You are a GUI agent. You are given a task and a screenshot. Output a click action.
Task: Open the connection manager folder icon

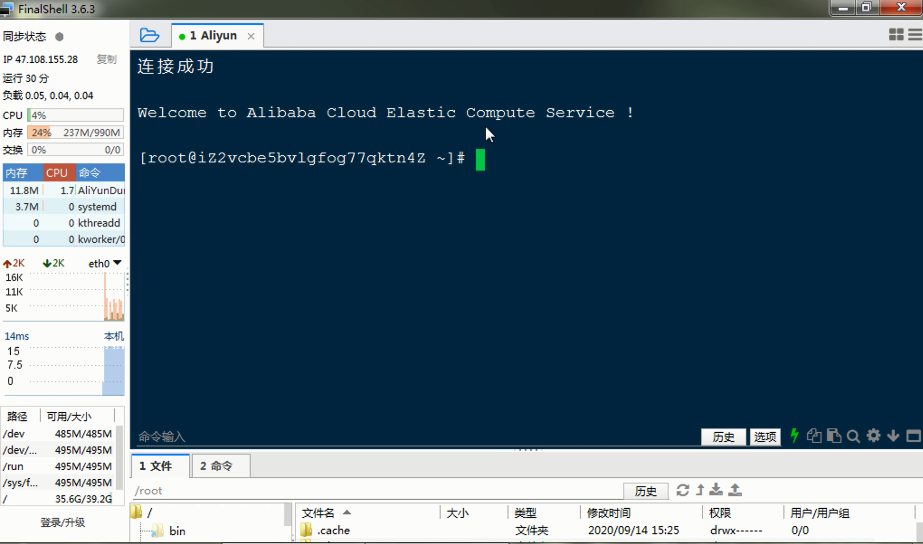click(149, 35)
